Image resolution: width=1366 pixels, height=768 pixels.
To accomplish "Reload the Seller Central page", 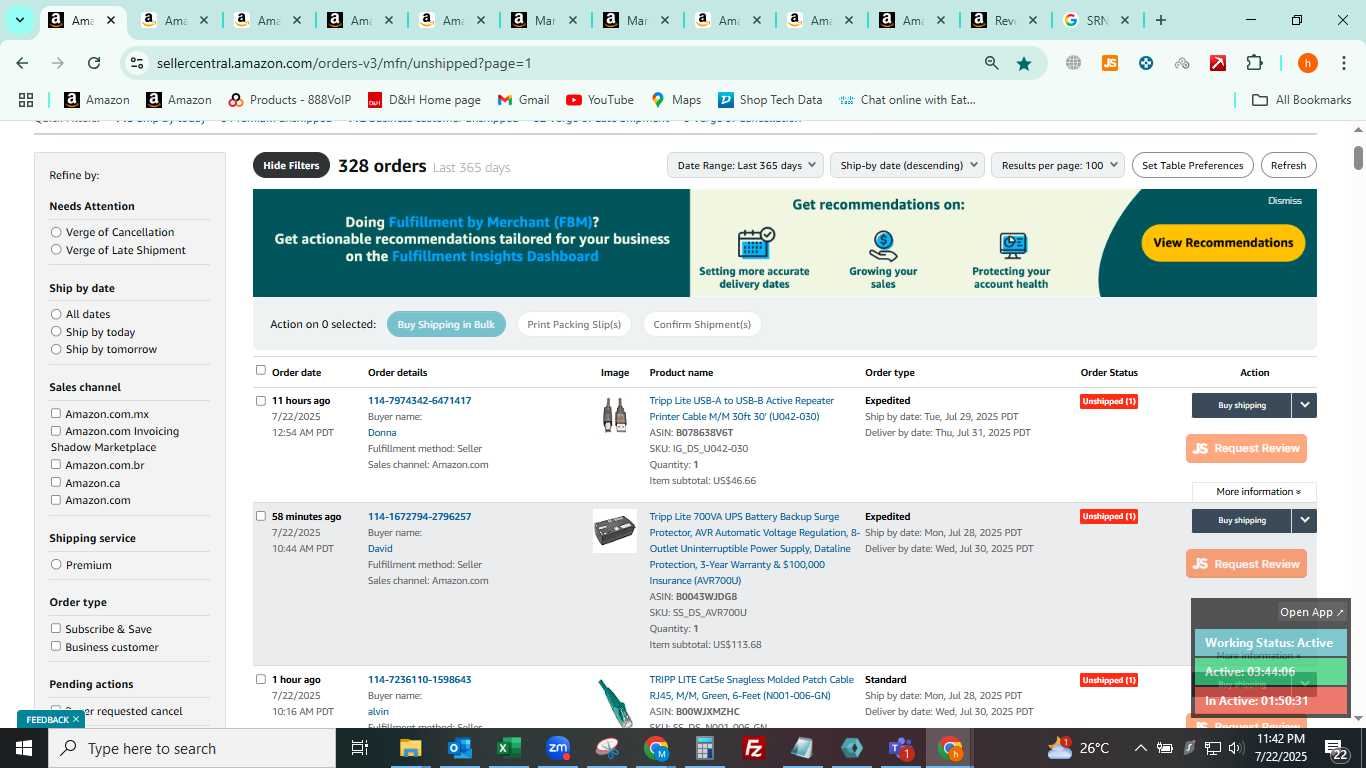I will pyautogui.click(x=94, y=63).
